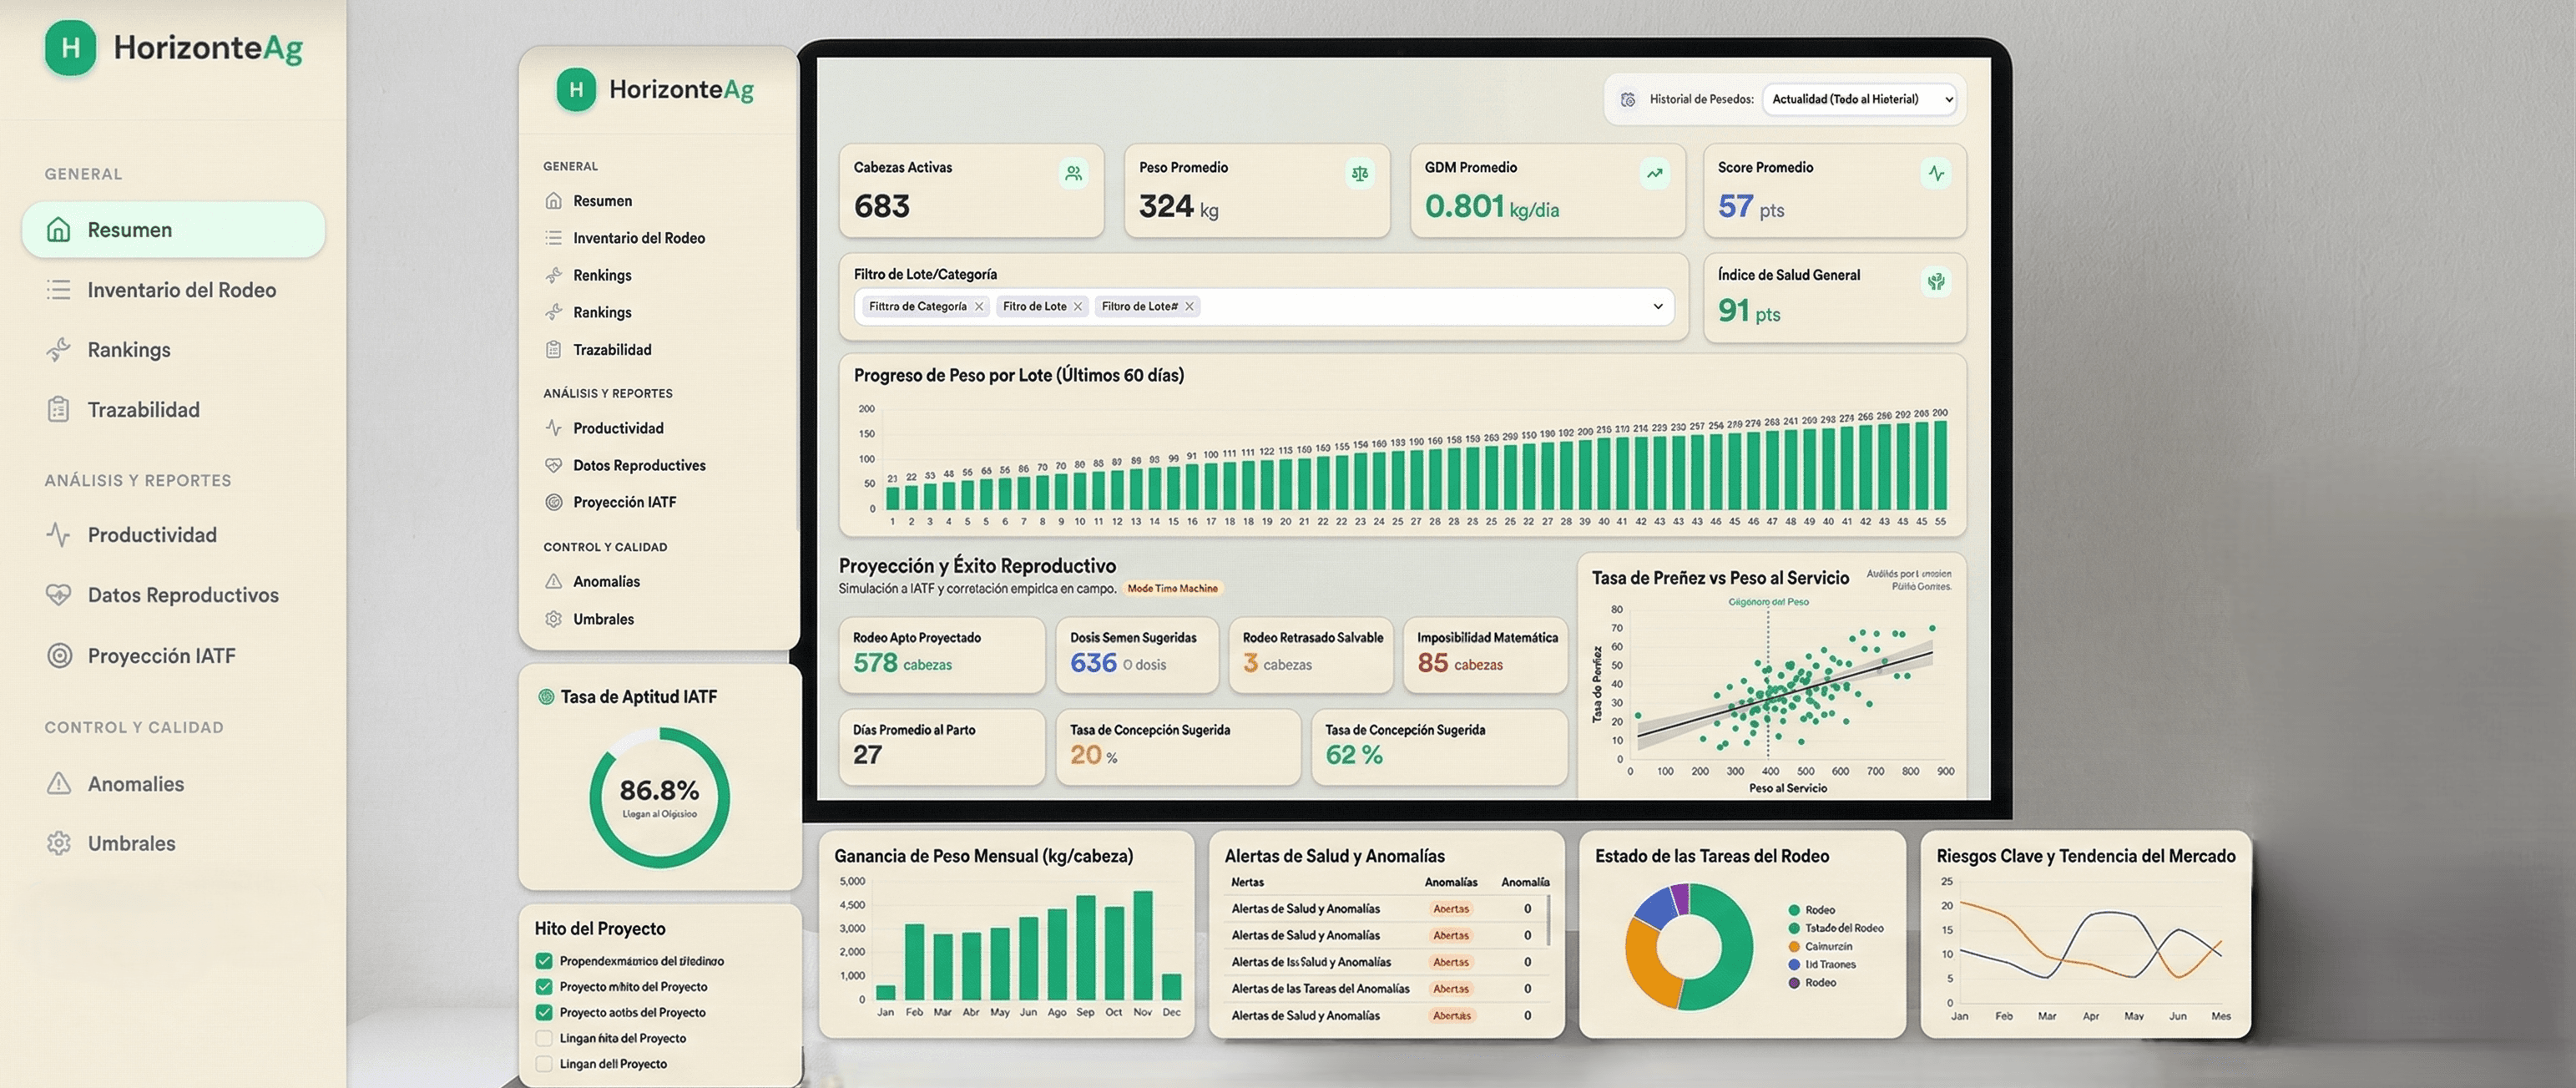This screenshot has width=2576, height=1088.
Task: Click the Imposibilidad Matemática 85 cabezas card
Action: click(1486, 654)
